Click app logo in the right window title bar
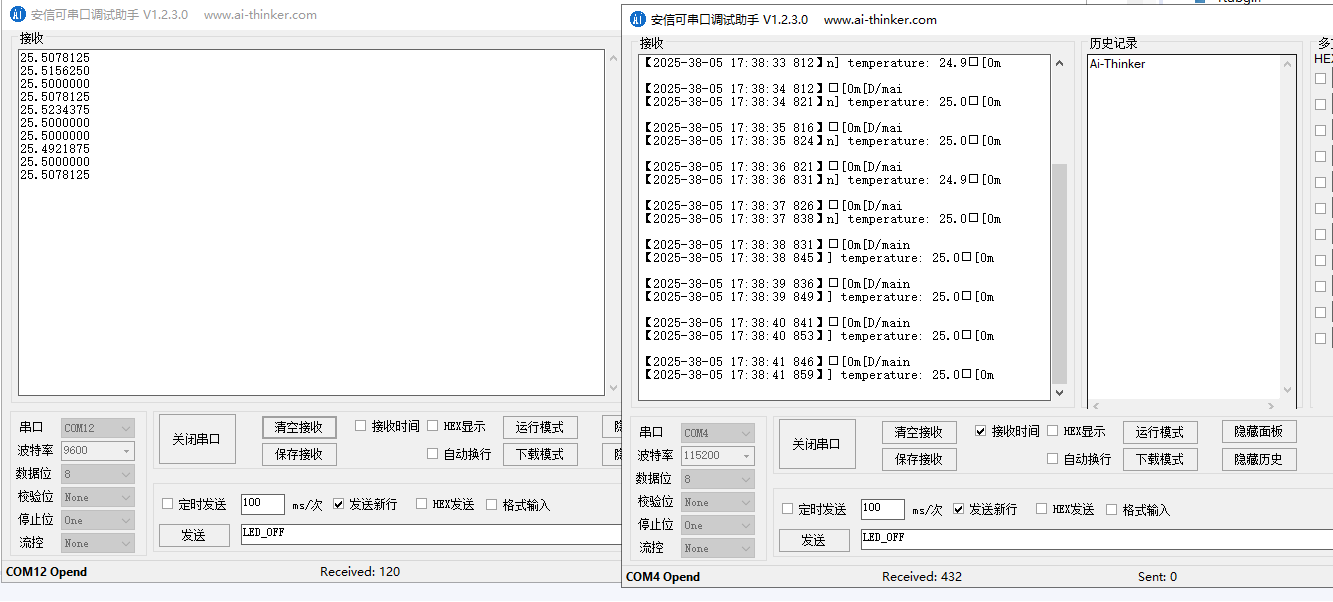The width and height of the screenshot is (1333, 602). click(637, 19)
